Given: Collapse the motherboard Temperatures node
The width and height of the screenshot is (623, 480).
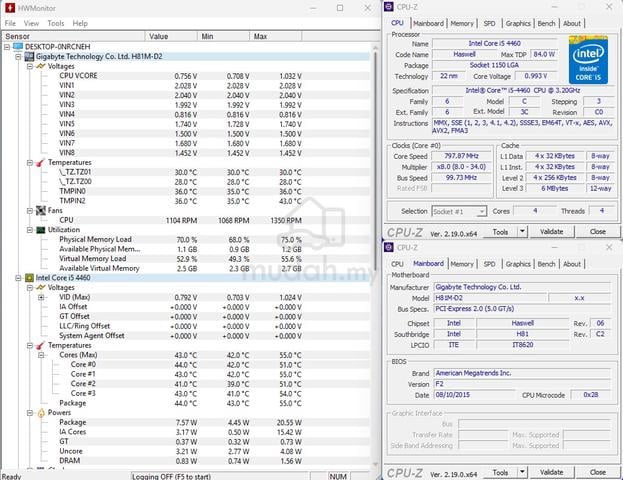Looking at the screenshot, I should [x=30, y=163].
